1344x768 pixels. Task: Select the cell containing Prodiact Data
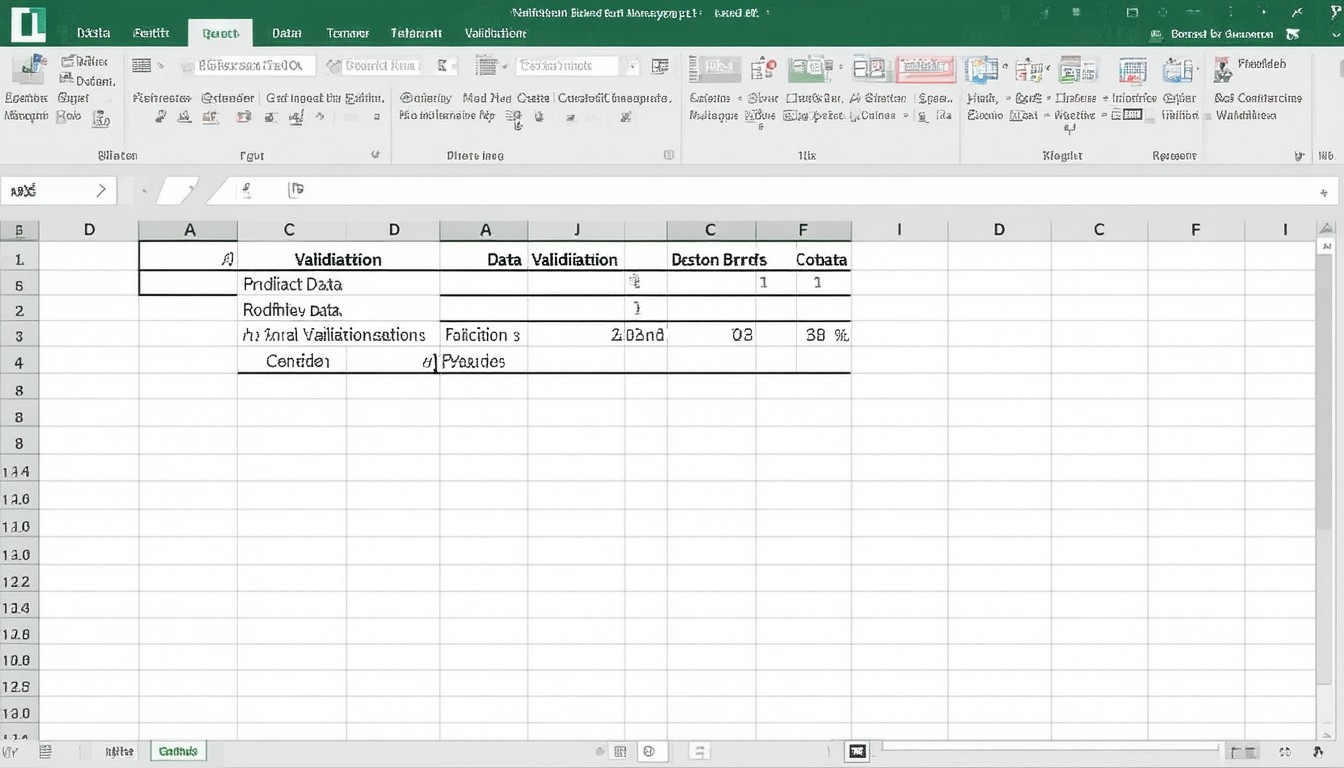(292, 284)
